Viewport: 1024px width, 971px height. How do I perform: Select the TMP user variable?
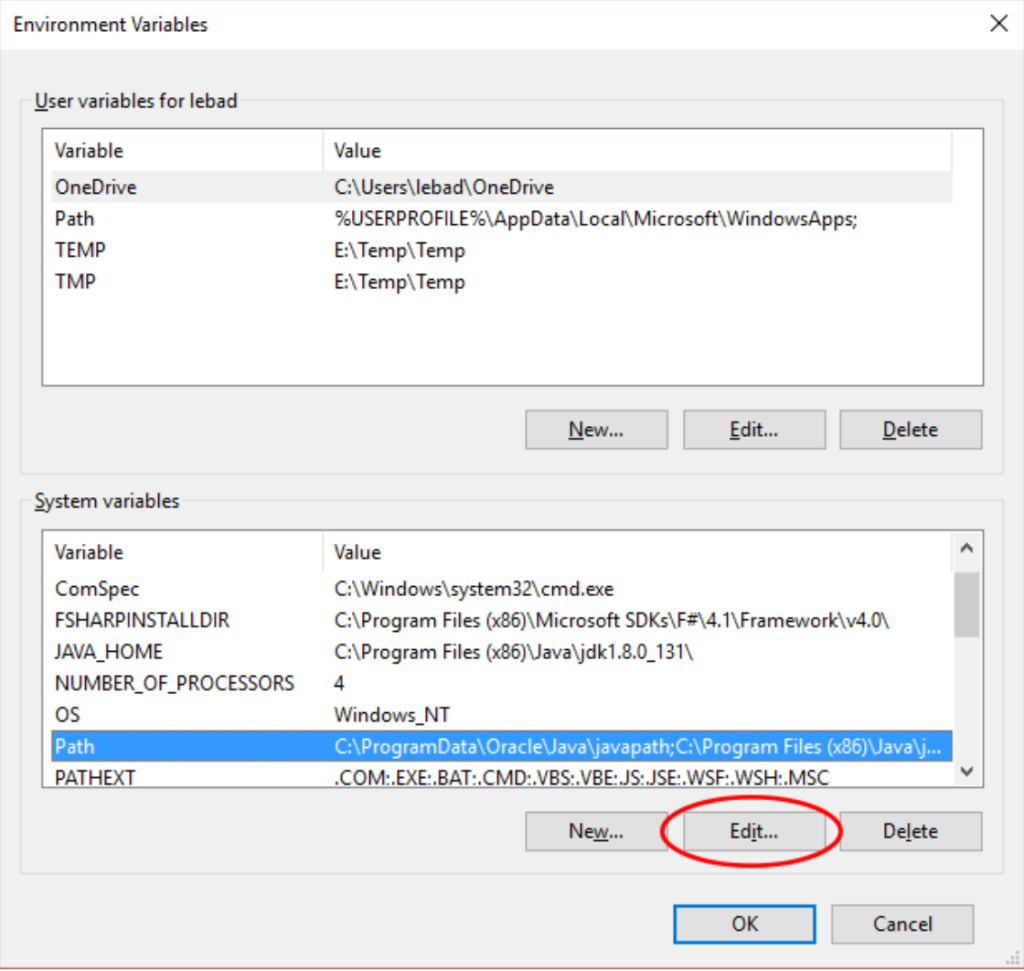click(76, 282)
